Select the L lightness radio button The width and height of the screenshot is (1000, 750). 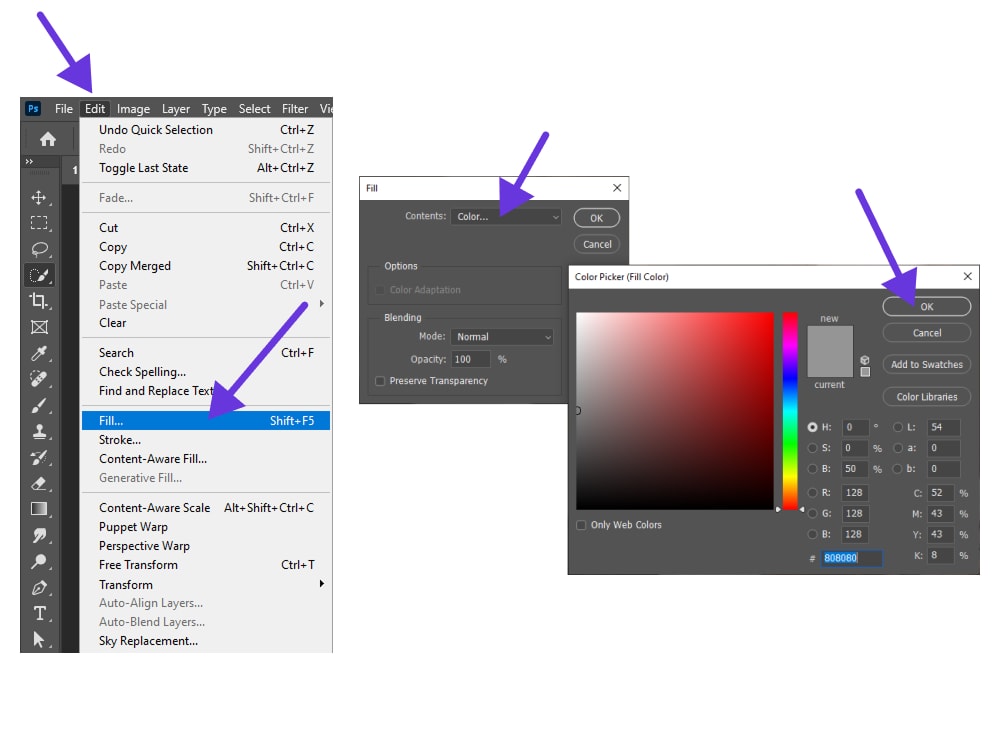pyautogui.click(x=898, y=427)
